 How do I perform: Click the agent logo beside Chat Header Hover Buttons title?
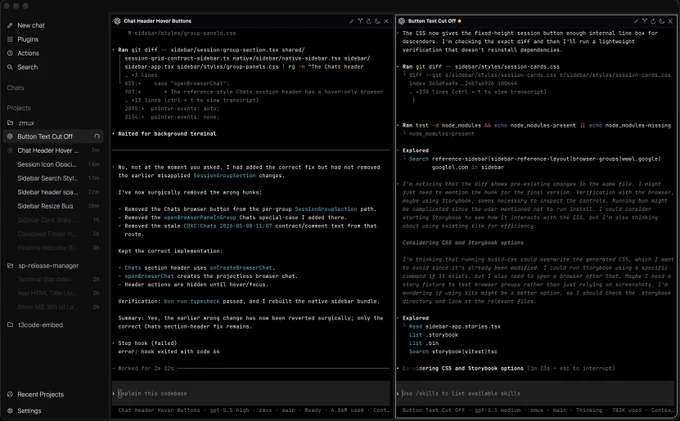[x=117, y=21]
